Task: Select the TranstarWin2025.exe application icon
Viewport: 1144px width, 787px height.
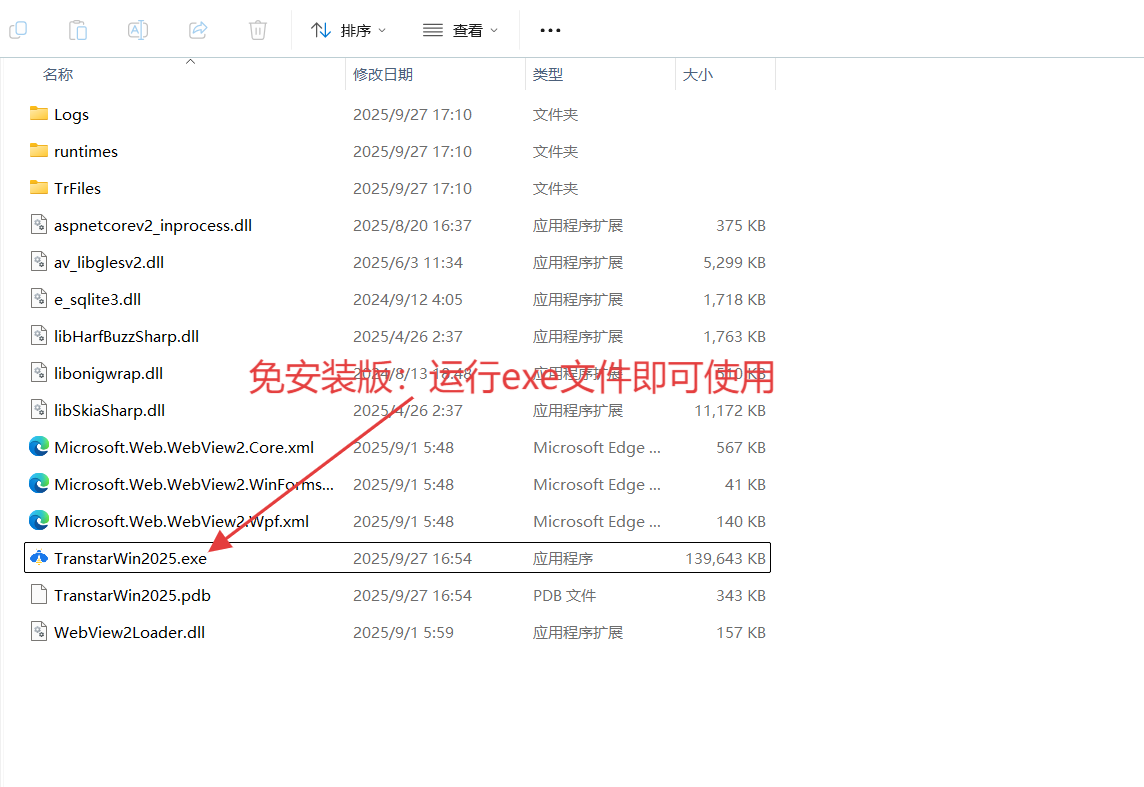Action: pyautogui.click(x=39, y=558)
